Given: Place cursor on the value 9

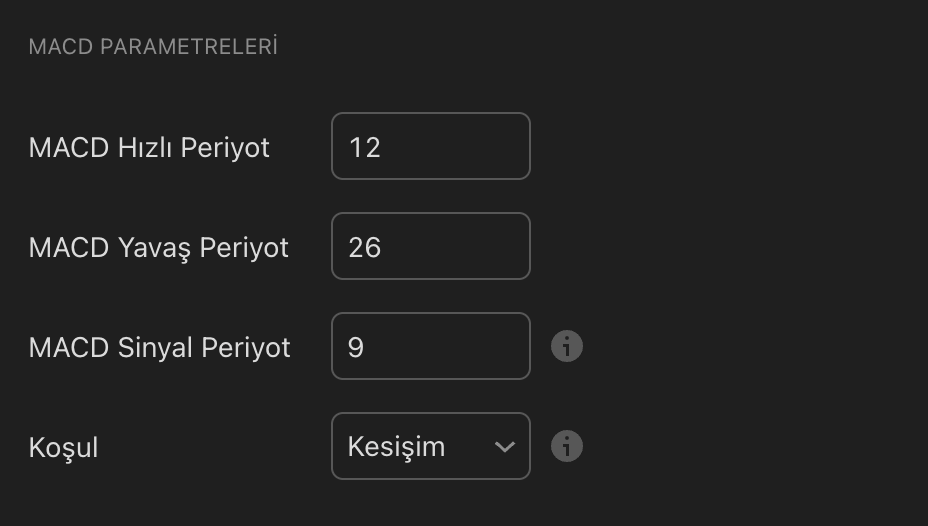Looking at the screenshot, I should tap(356, 348).
